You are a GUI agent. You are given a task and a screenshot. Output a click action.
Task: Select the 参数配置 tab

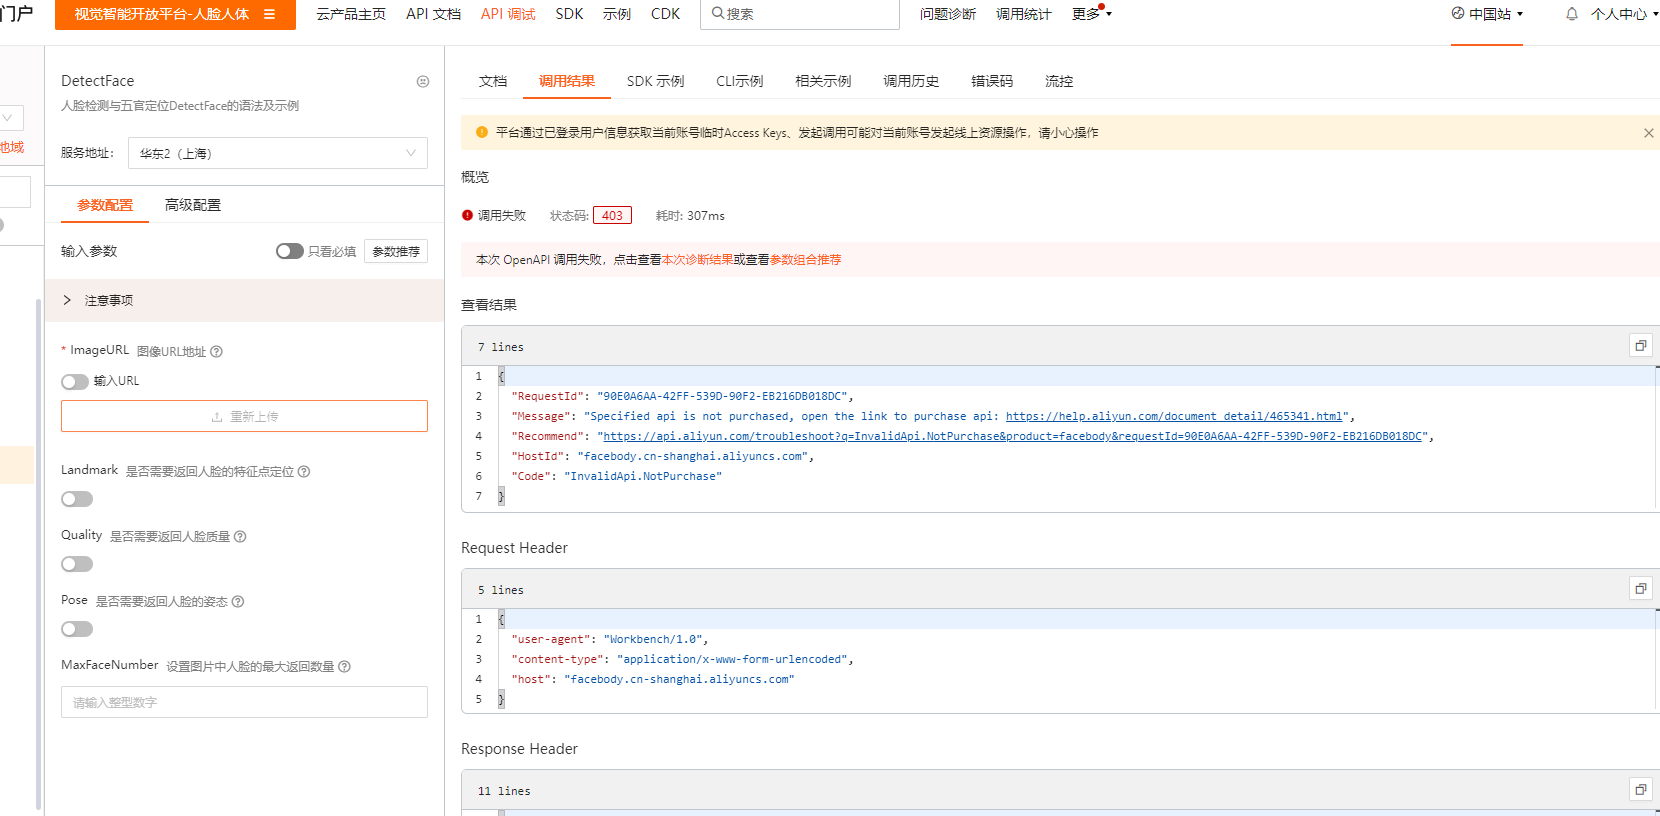(x=105, y=205)
